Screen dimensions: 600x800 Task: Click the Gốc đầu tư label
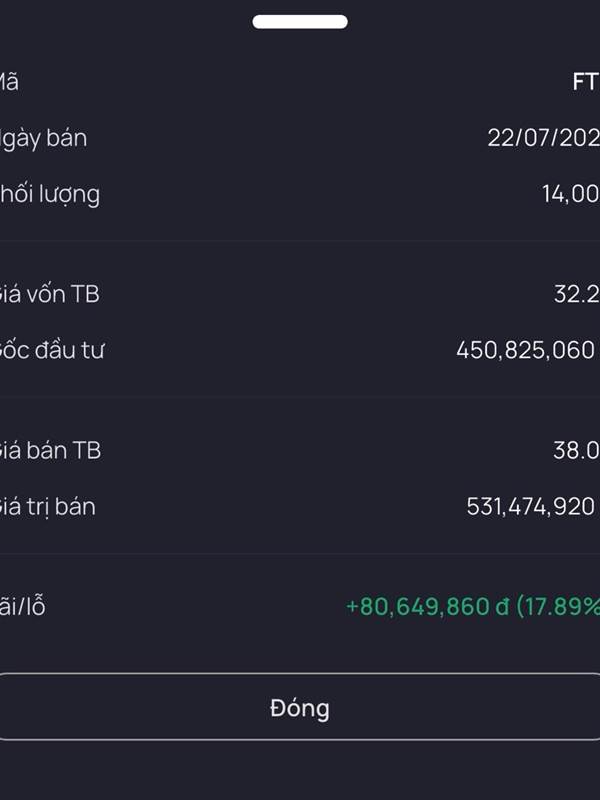coord(53,350)
